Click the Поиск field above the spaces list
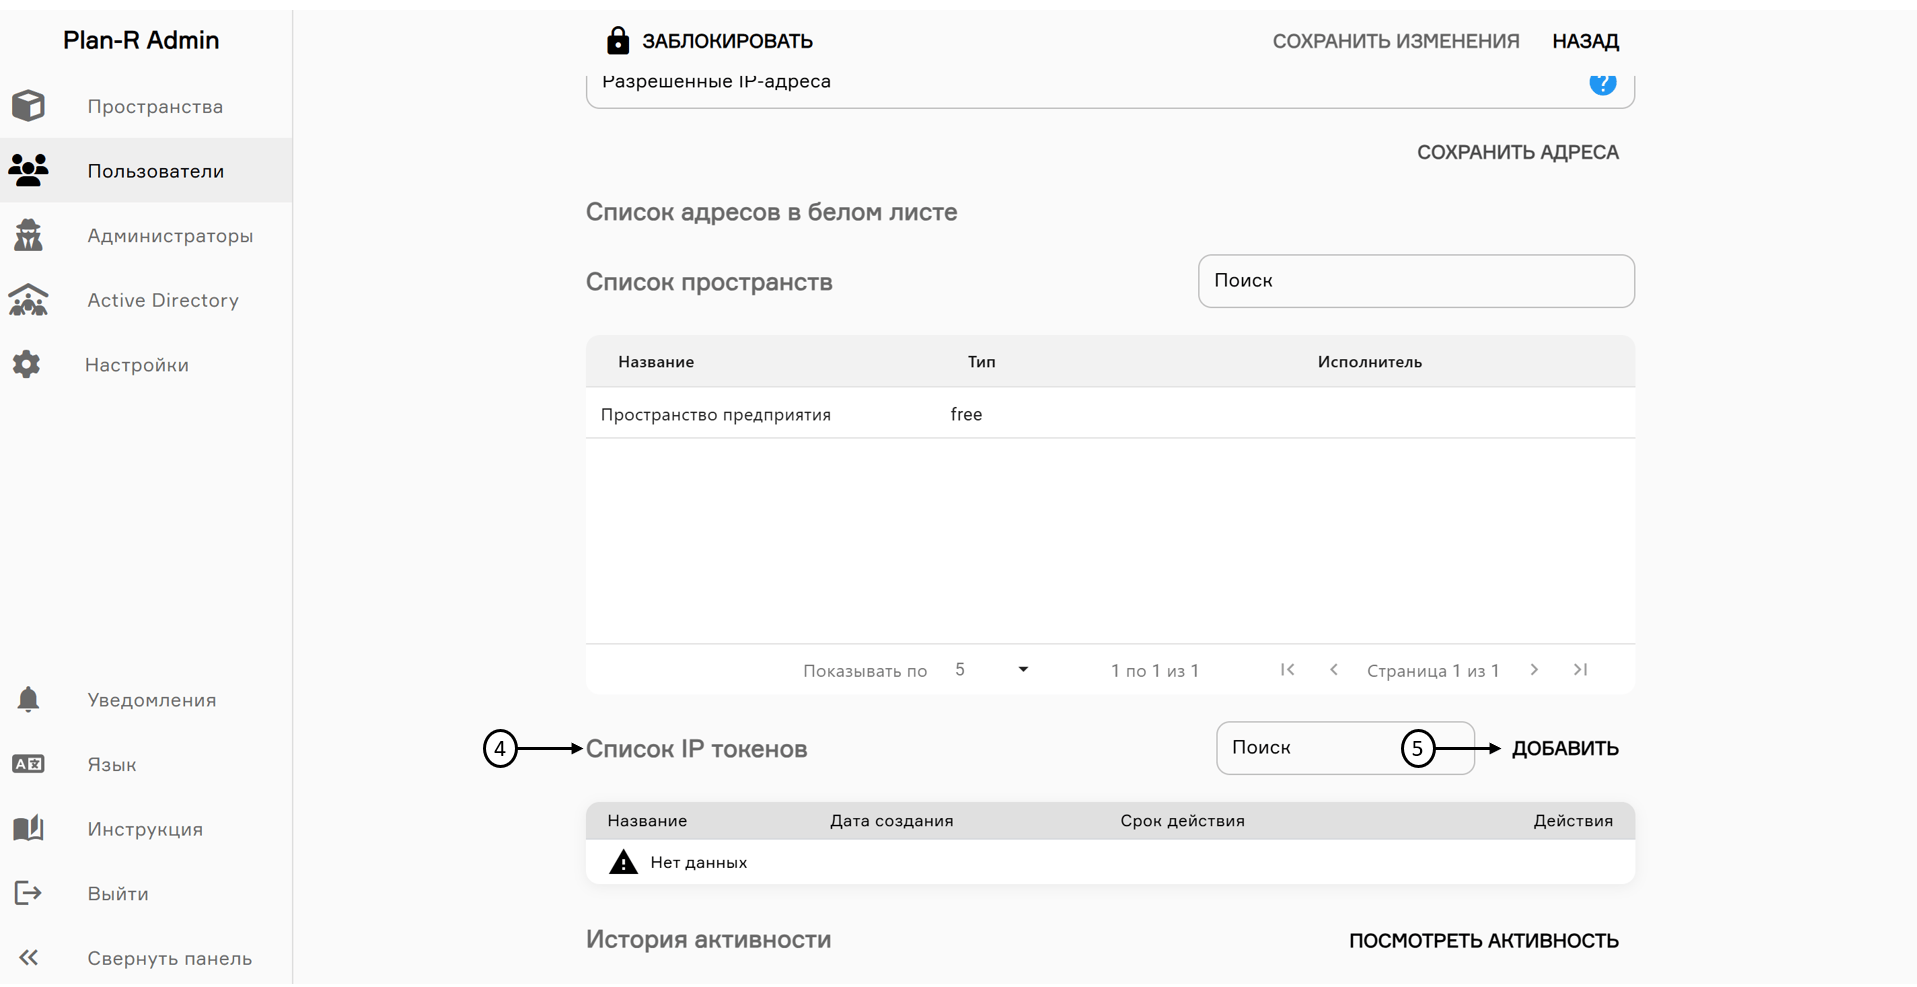This screenshot has width=1917, height=987. click(1415, 281)
